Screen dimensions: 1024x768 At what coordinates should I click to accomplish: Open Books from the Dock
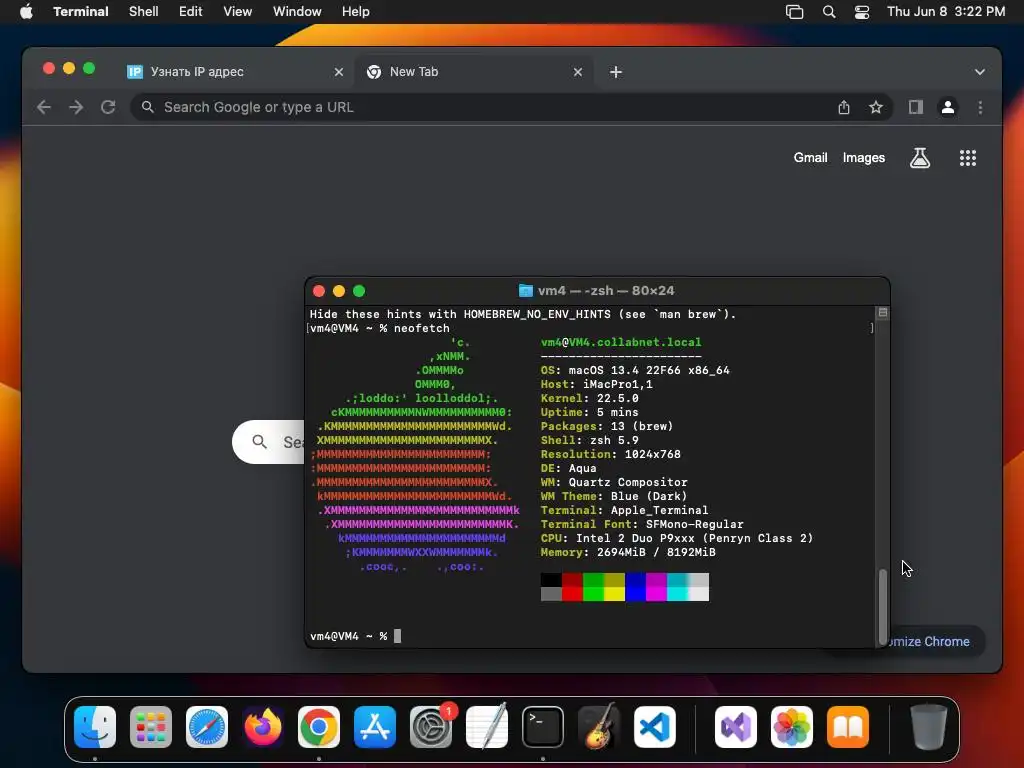pos(848,727)
